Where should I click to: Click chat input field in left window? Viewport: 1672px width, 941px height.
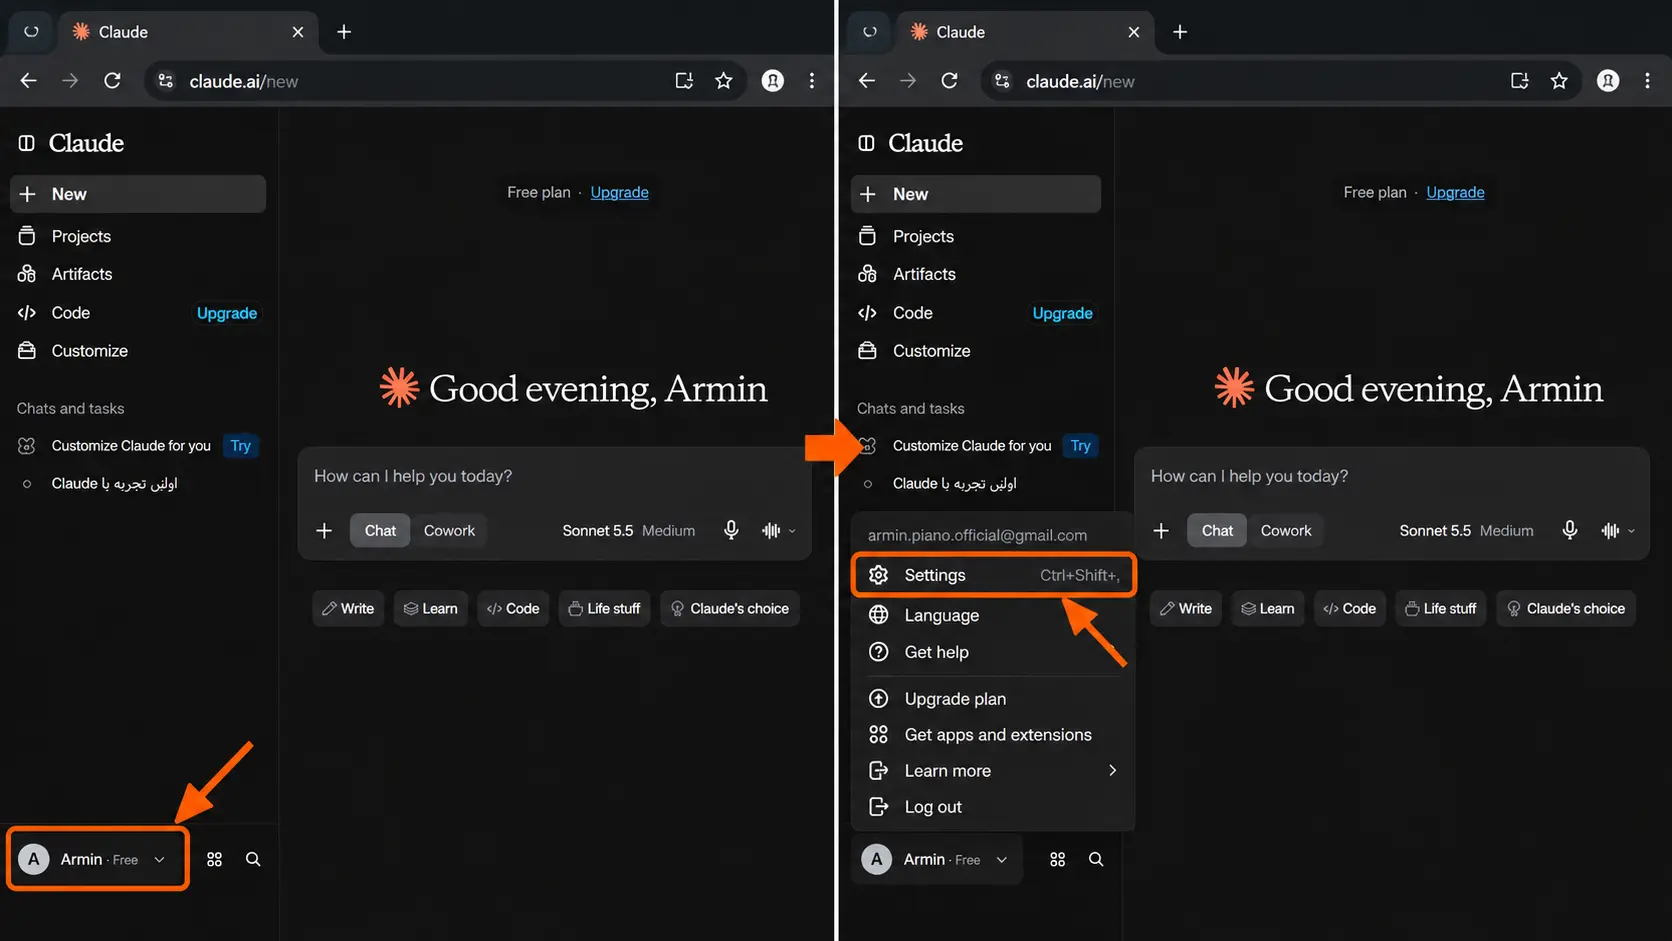tap(553, 476)
